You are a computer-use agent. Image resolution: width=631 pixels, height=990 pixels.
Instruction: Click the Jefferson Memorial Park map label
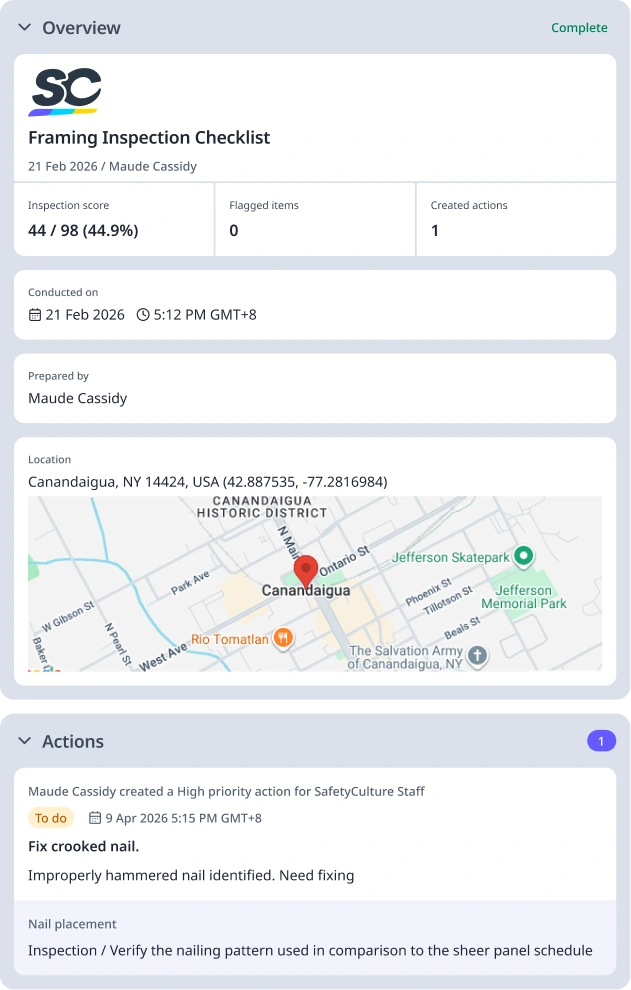coord(524,597)
